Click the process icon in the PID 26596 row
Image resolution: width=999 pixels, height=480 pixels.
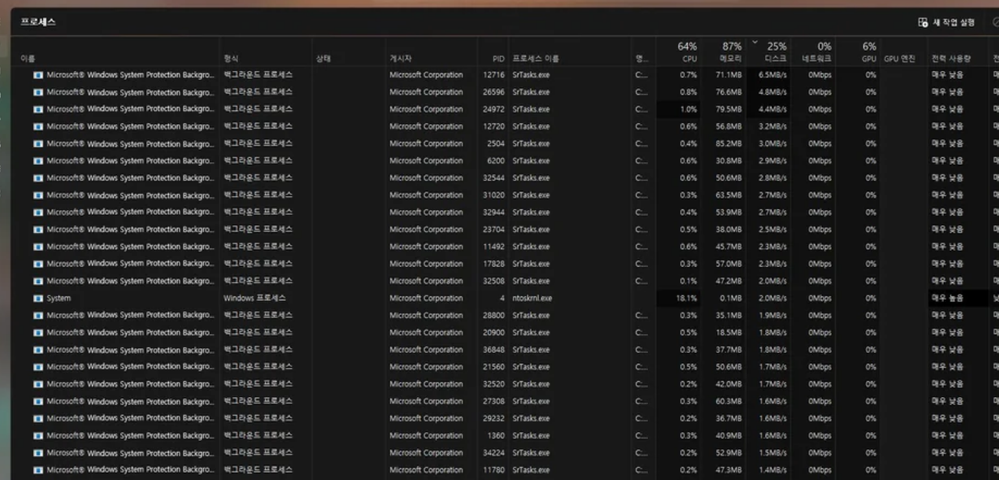pyautogui.click(x=38, y=92)
